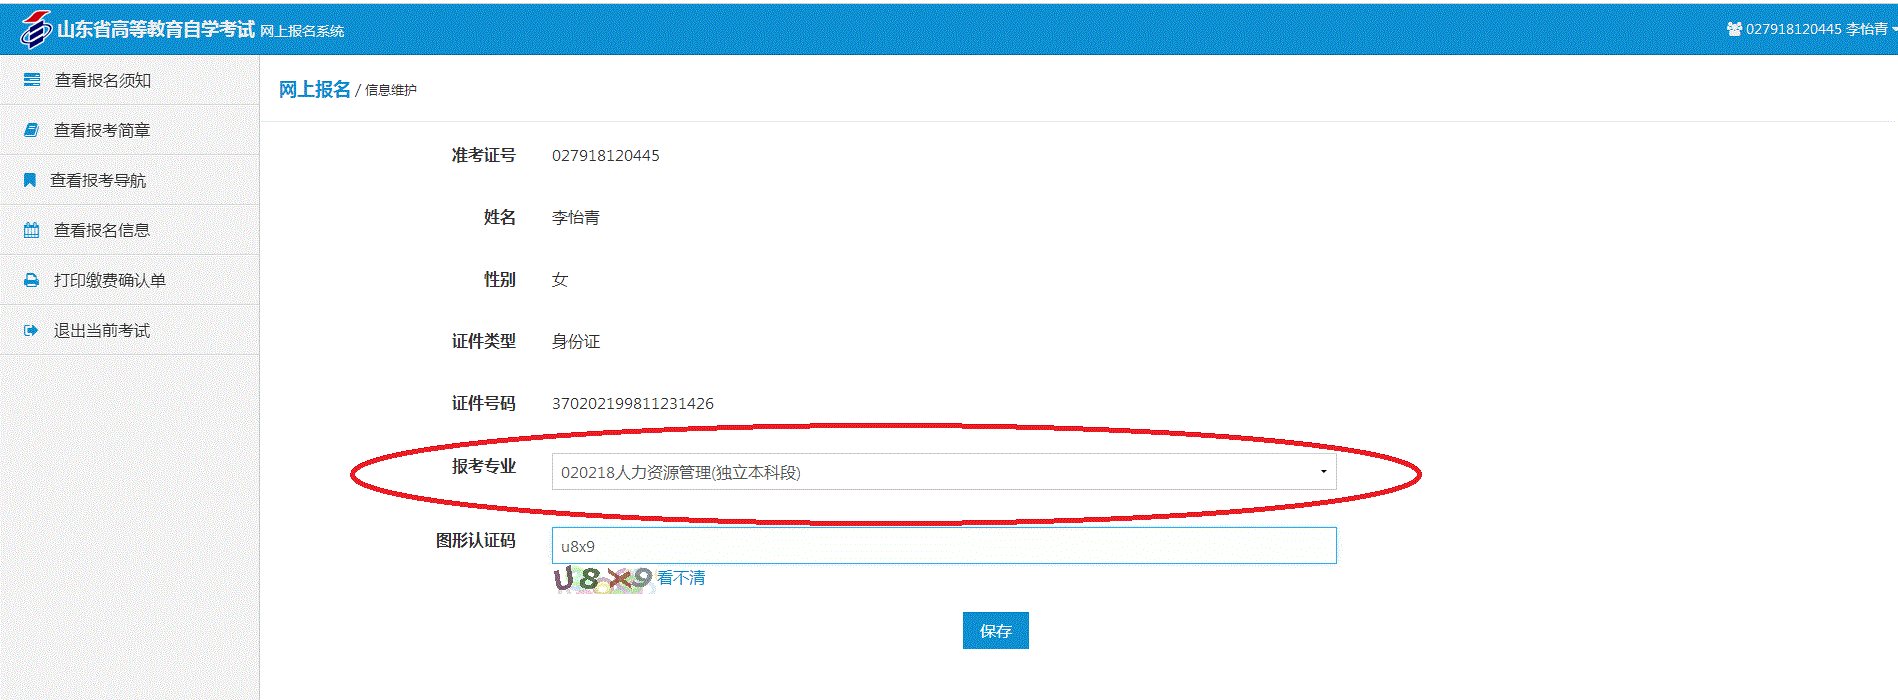The height and width of the screenshot is (700, 1898).
Task: Open 打印缴费确认单 page
Action: (110, 280)
